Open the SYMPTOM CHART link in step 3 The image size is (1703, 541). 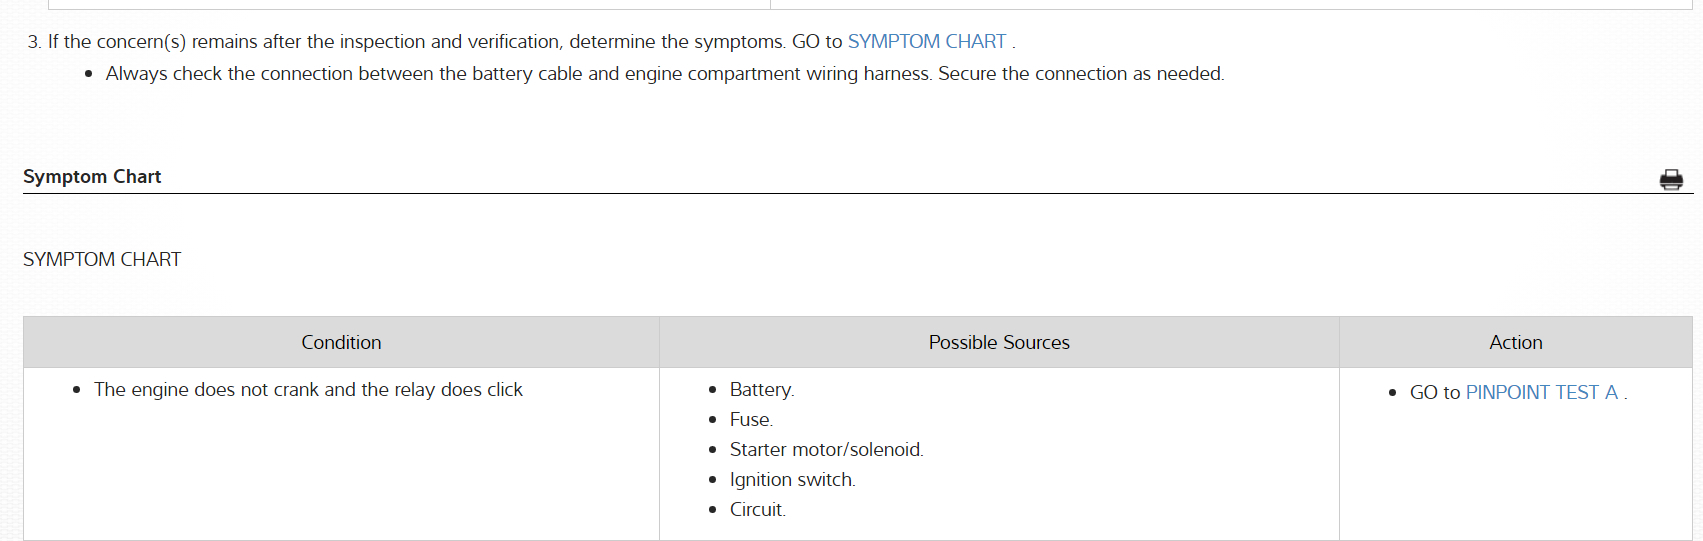click(926, 42)
